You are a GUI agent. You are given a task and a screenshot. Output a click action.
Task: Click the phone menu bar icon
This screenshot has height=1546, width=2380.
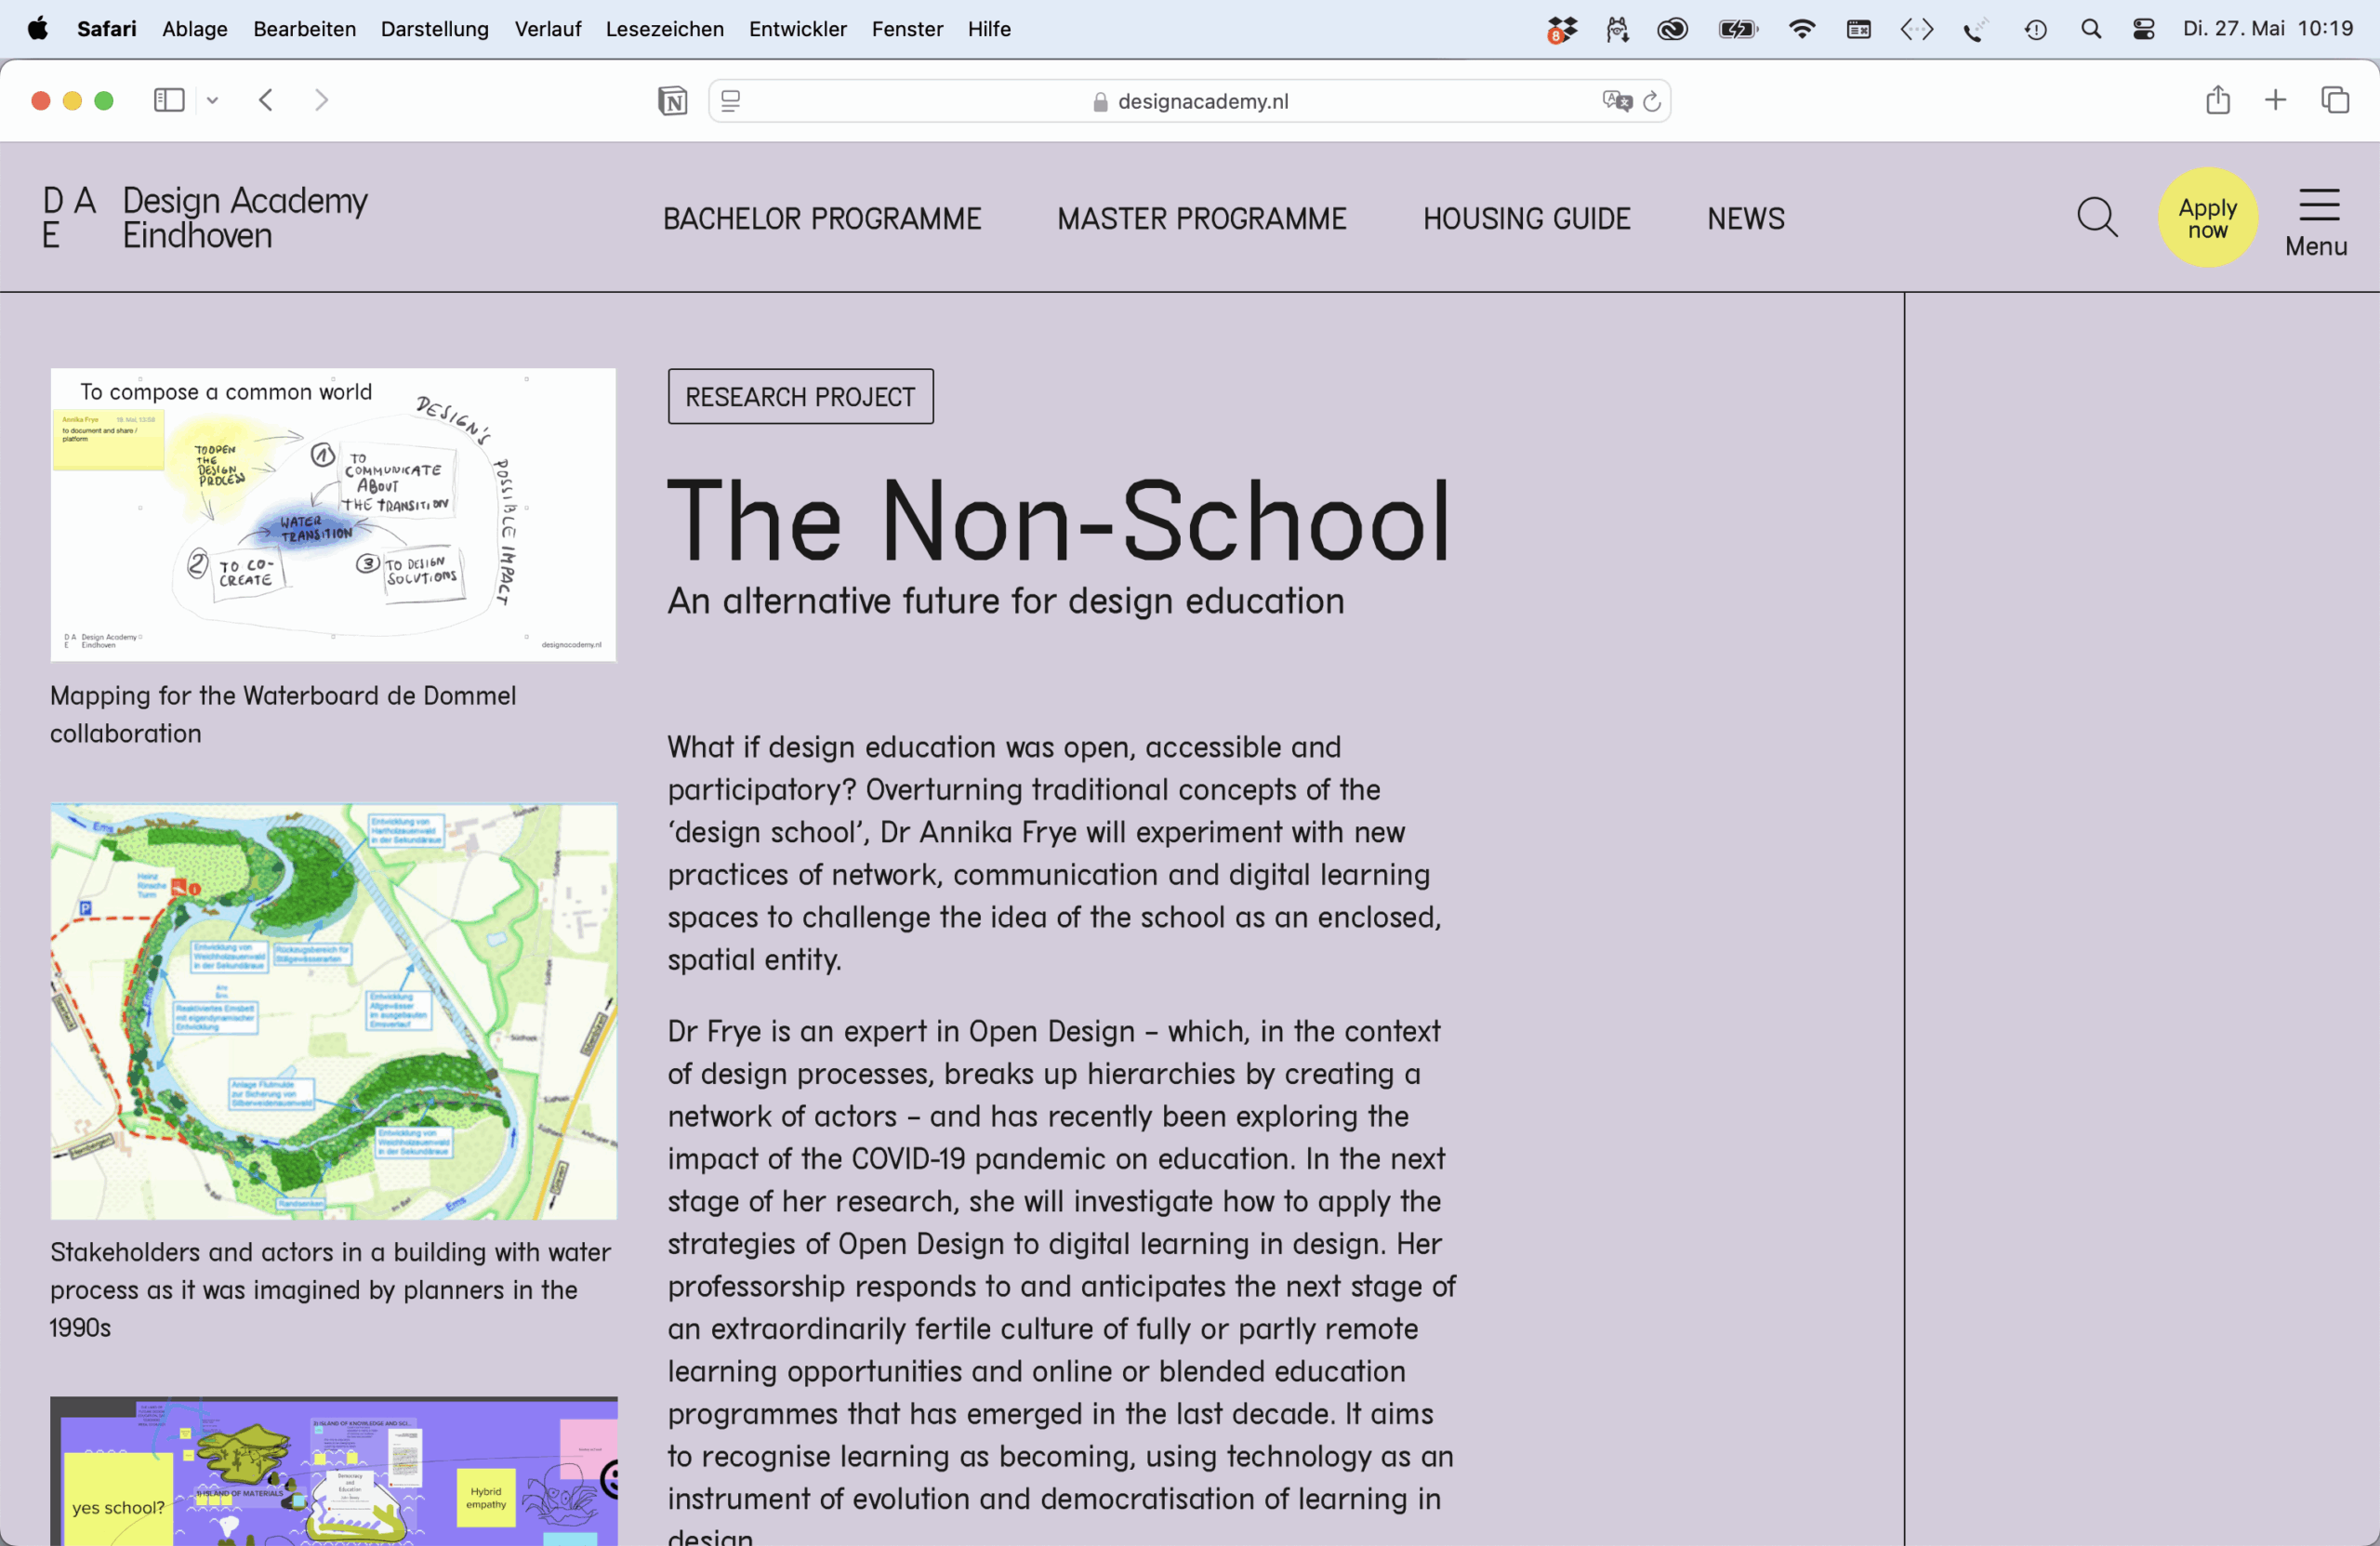coord(1975,30)
